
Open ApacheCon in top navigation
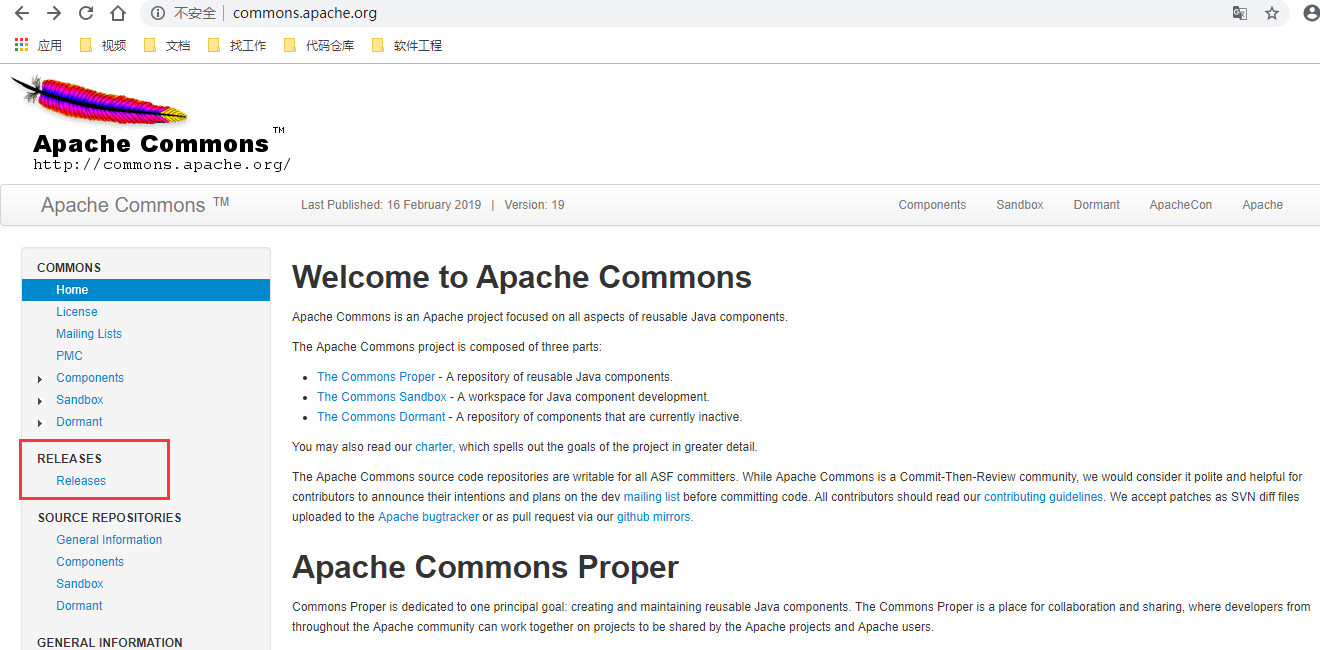coord(1181,205)
